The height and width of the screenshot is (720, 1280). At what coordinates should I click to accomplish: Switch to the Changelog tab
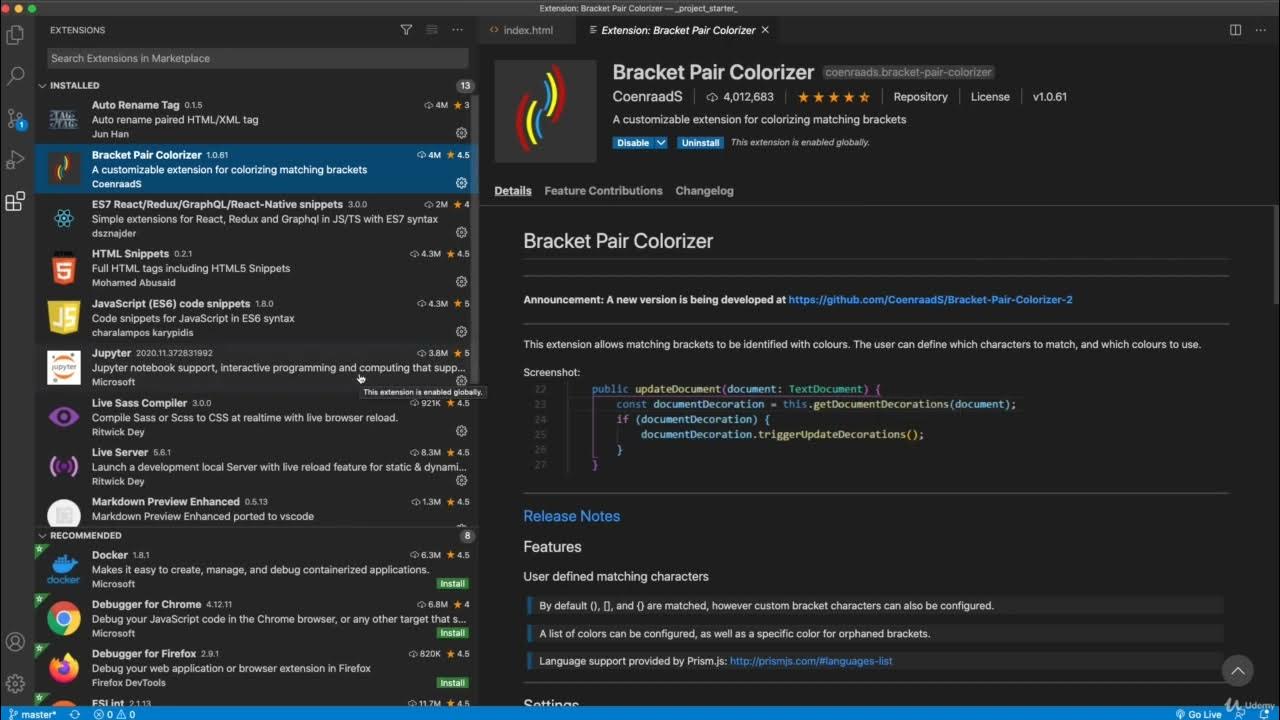(x=704, y=191)
